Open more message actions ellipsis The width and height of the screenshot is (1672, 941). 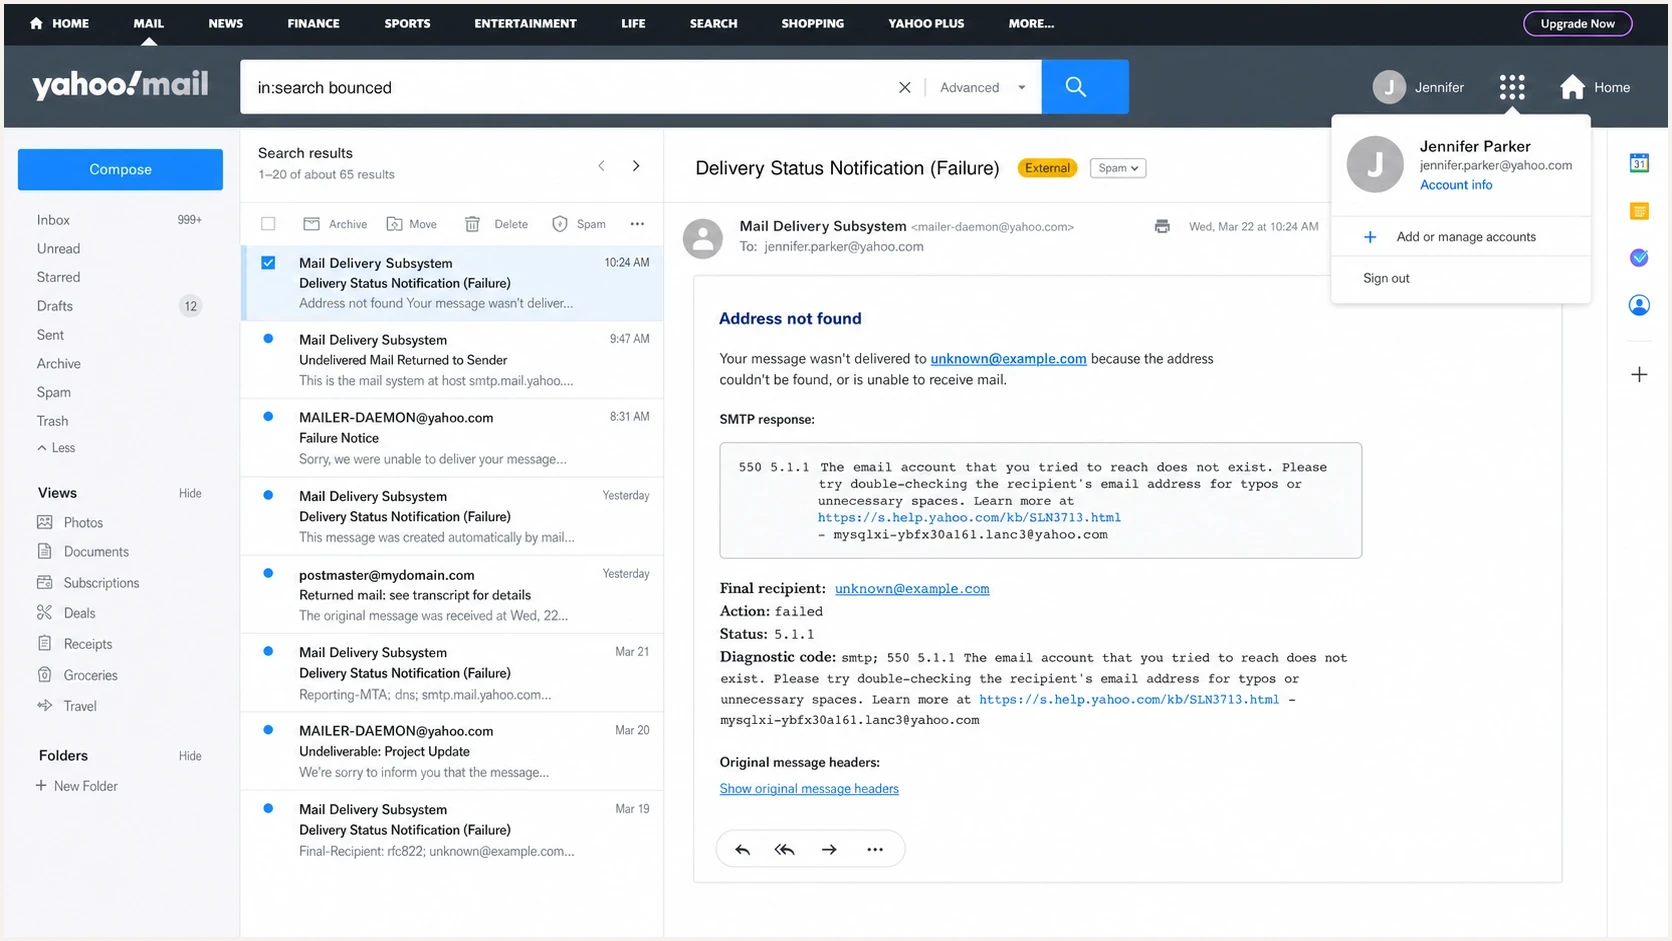click(875, 850)
